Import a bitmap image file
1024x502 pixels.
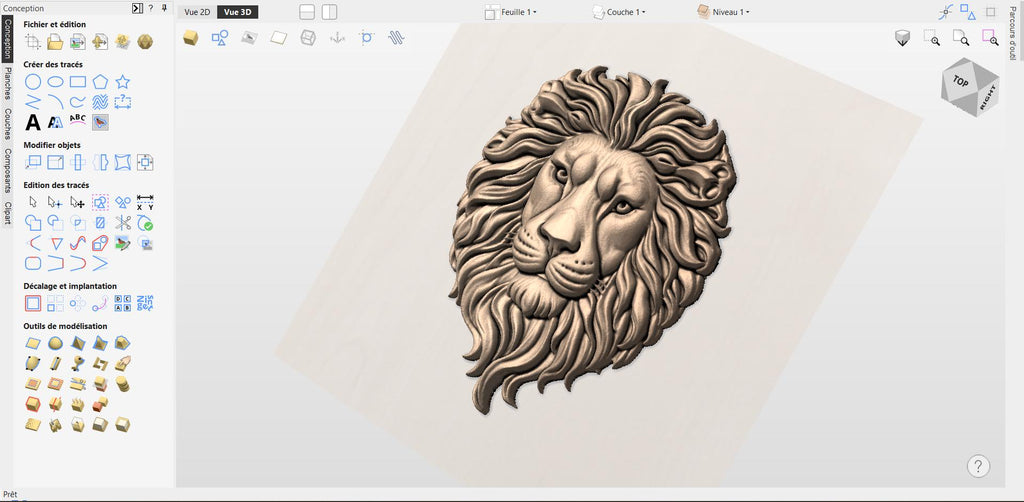(x=78, y=42)
